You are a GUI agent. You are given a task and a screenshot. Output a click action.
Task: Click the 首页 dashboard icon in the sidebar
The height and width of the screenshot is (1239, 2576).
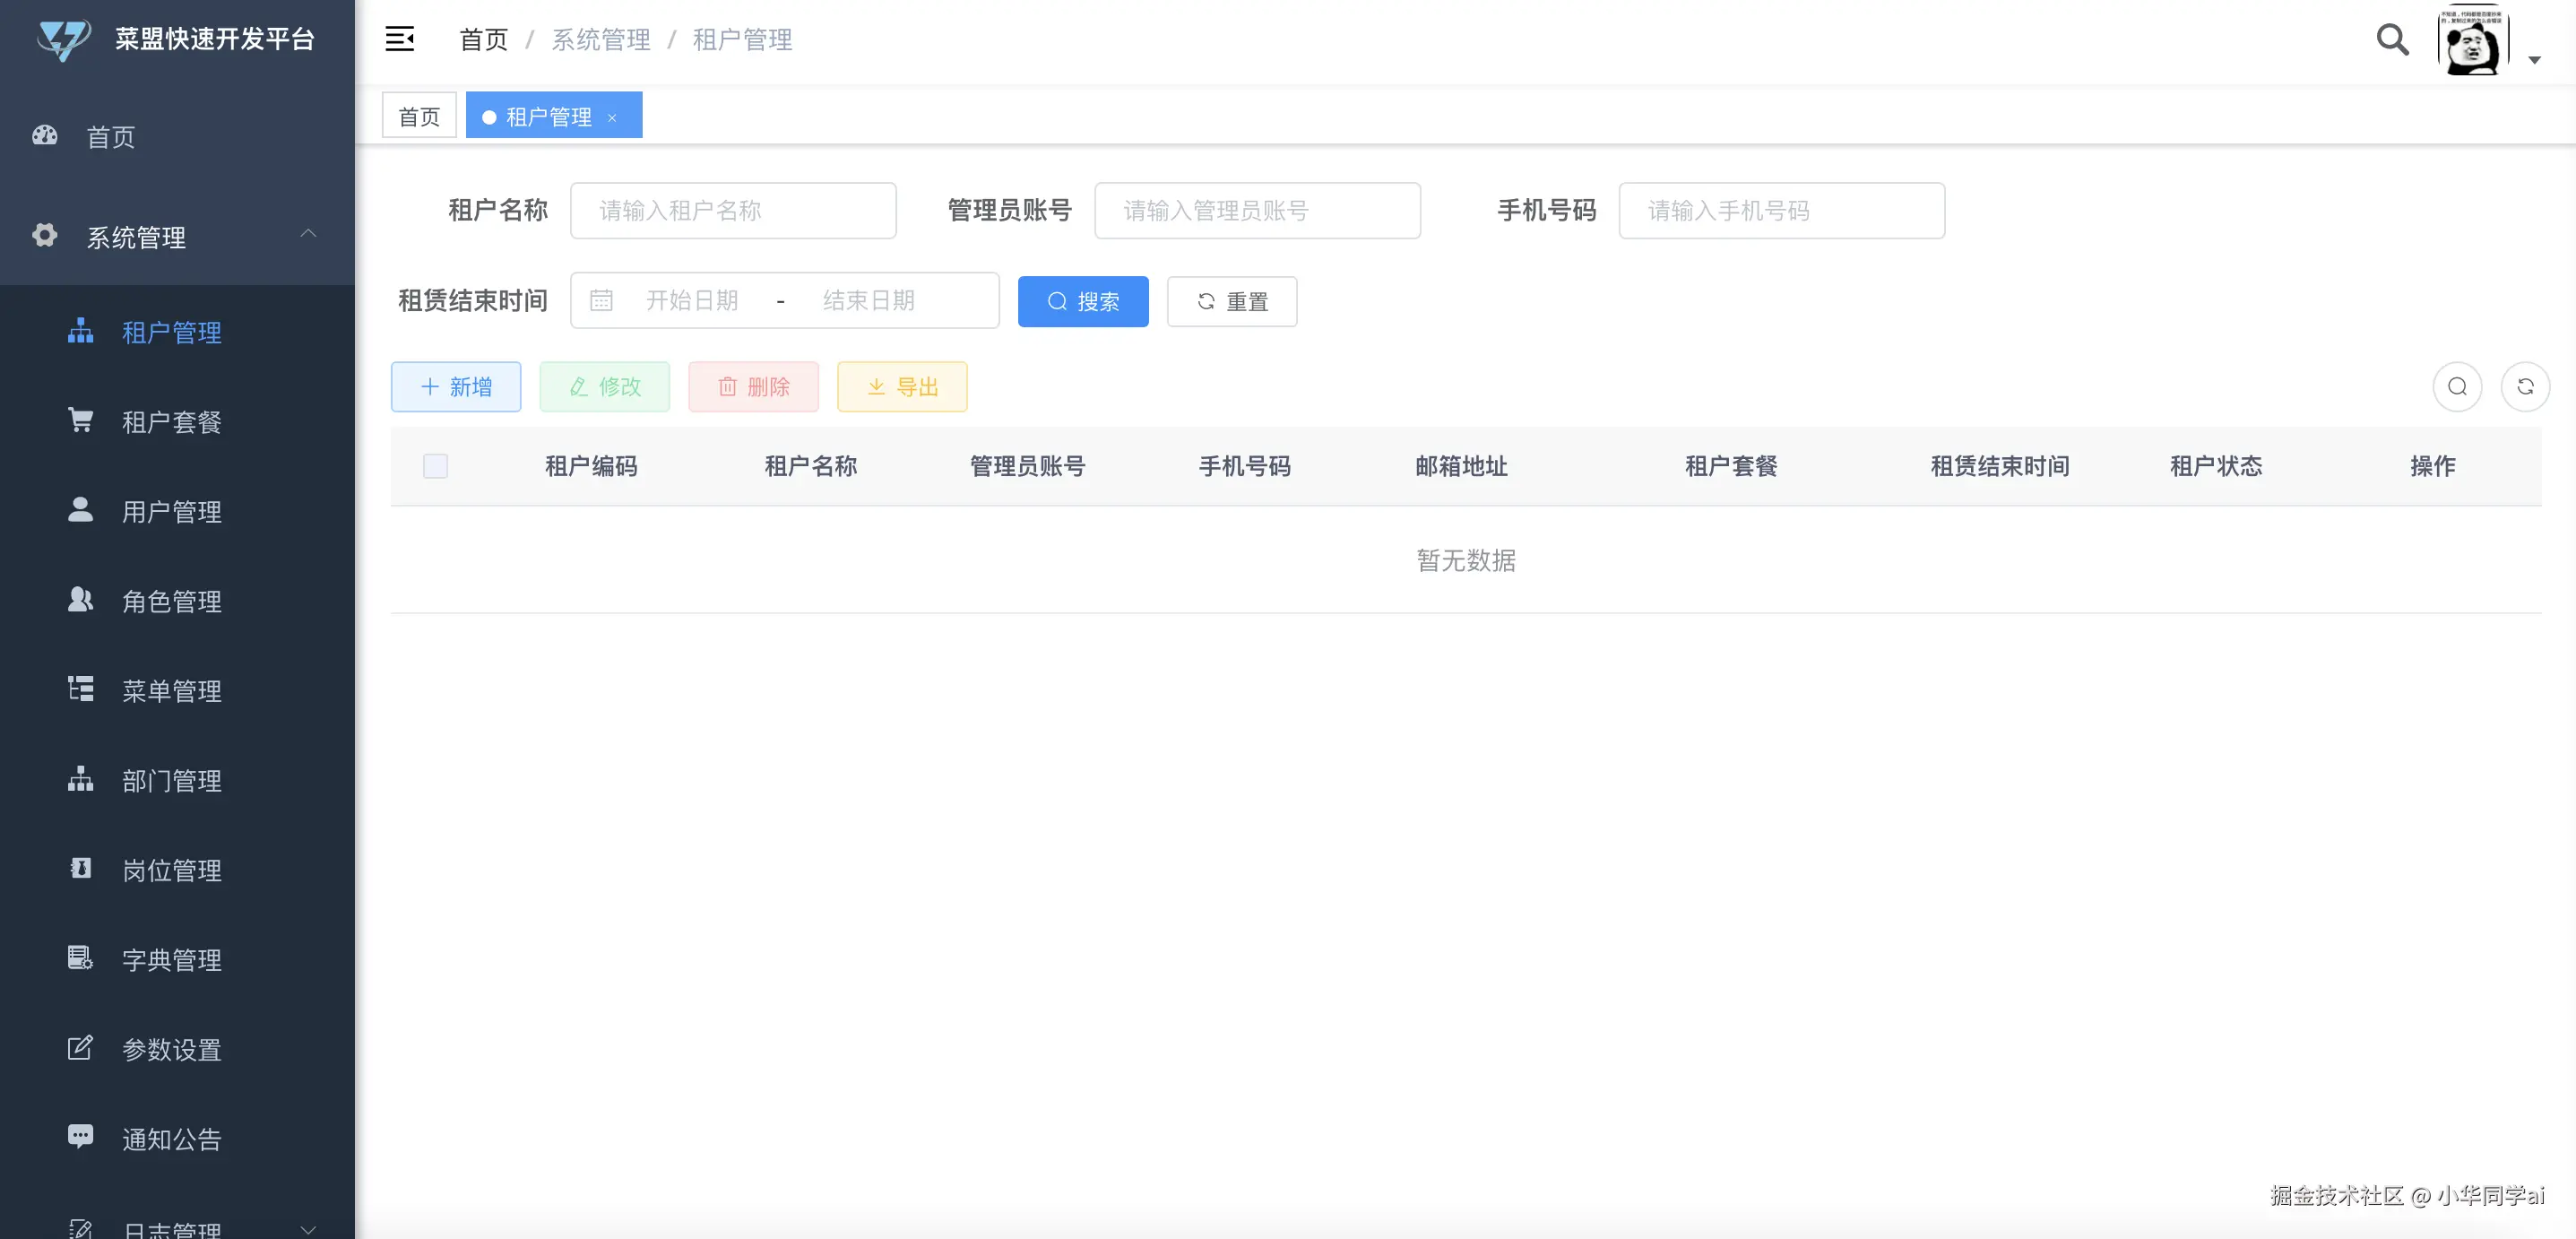click(45, 136)
